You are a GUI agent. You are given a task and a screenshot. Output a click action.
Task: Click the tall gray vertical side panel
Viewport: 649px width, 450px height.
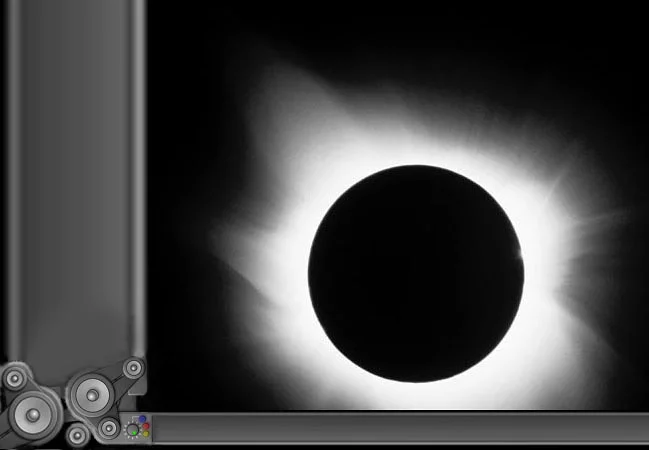(x=70, y=180)
